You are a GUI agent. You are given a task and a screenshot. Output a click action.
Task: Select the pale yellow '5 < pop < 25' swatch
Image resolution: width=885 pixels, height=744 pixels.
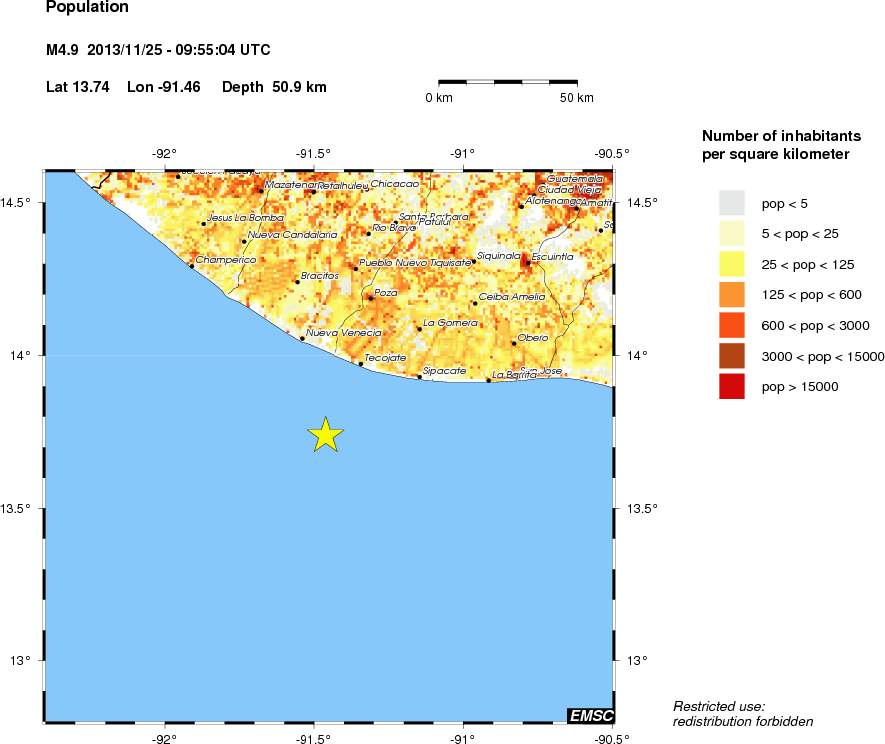click(731, 234)
